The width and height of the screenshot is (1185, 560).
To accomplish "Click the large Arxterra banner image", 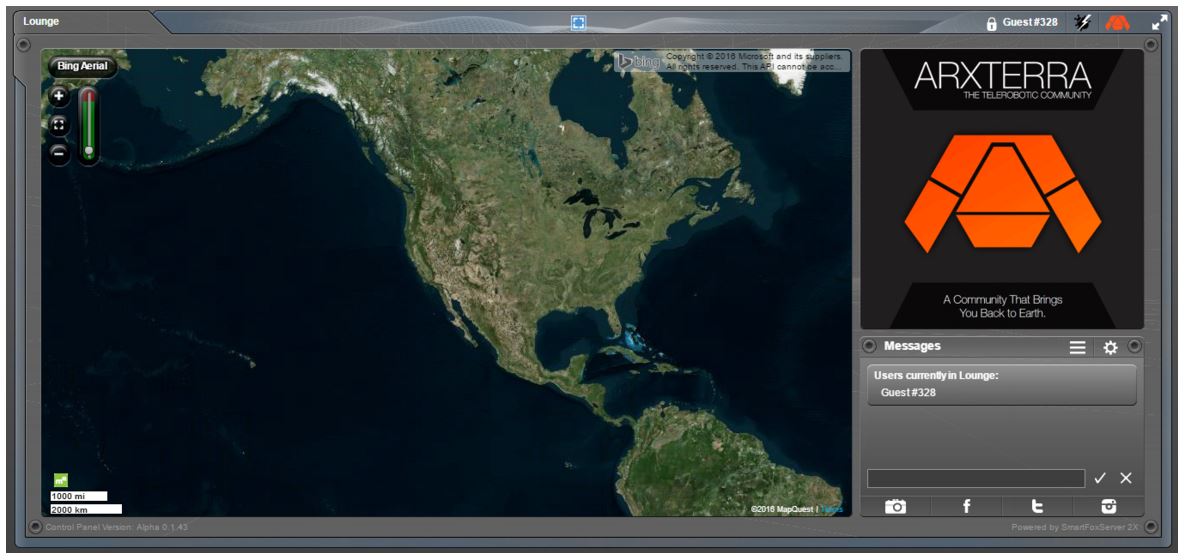I will click(x=1002, y=189).
